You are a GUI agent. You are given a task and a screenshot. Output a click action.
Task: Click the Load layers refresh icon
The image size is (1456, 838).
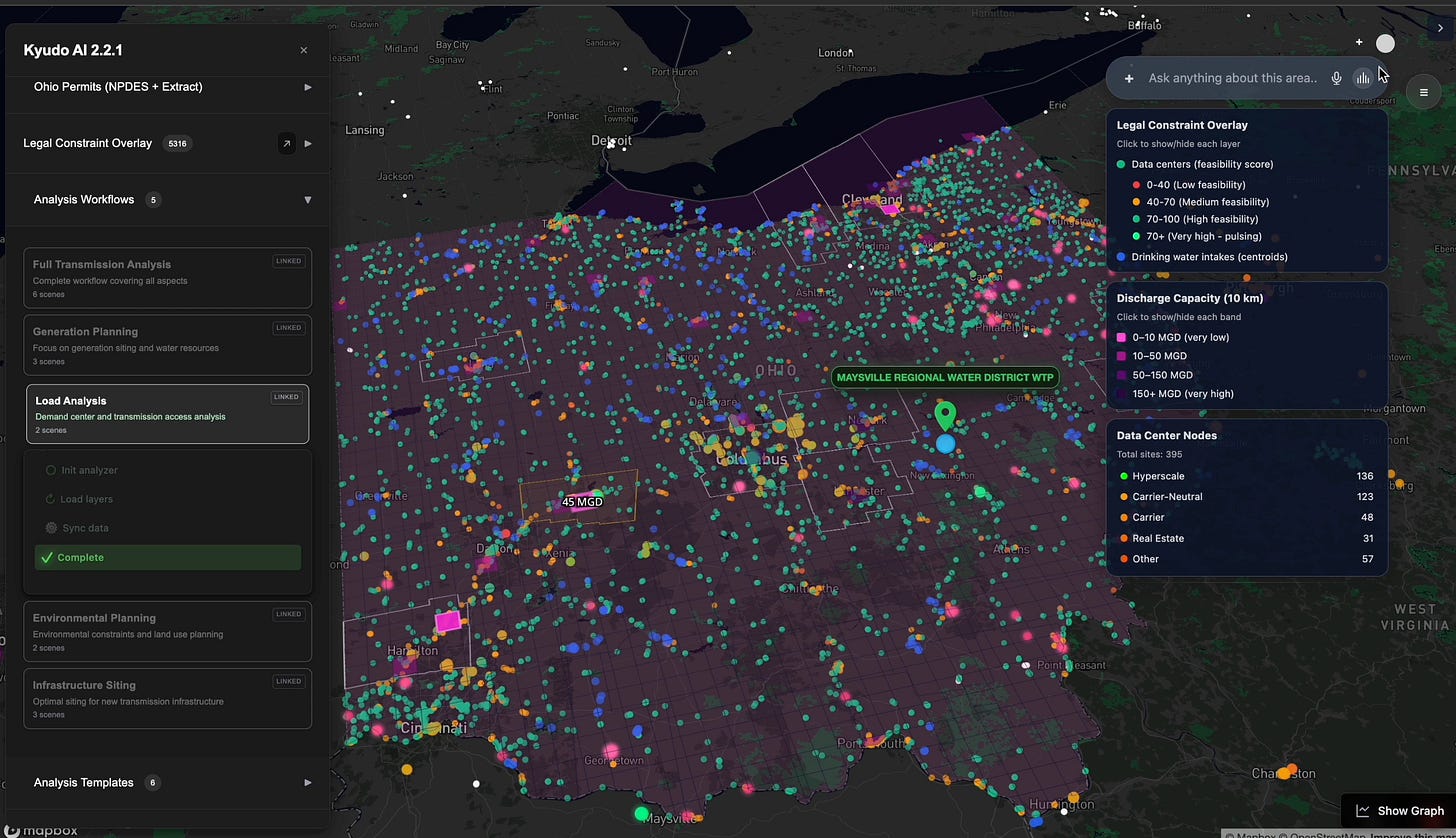51,499
